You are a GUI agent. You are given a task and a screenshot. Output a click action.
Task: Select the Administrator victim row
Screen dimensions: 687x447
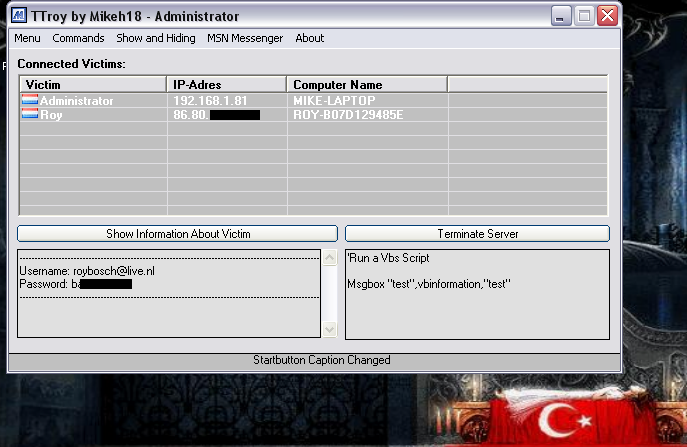(313, 100)
